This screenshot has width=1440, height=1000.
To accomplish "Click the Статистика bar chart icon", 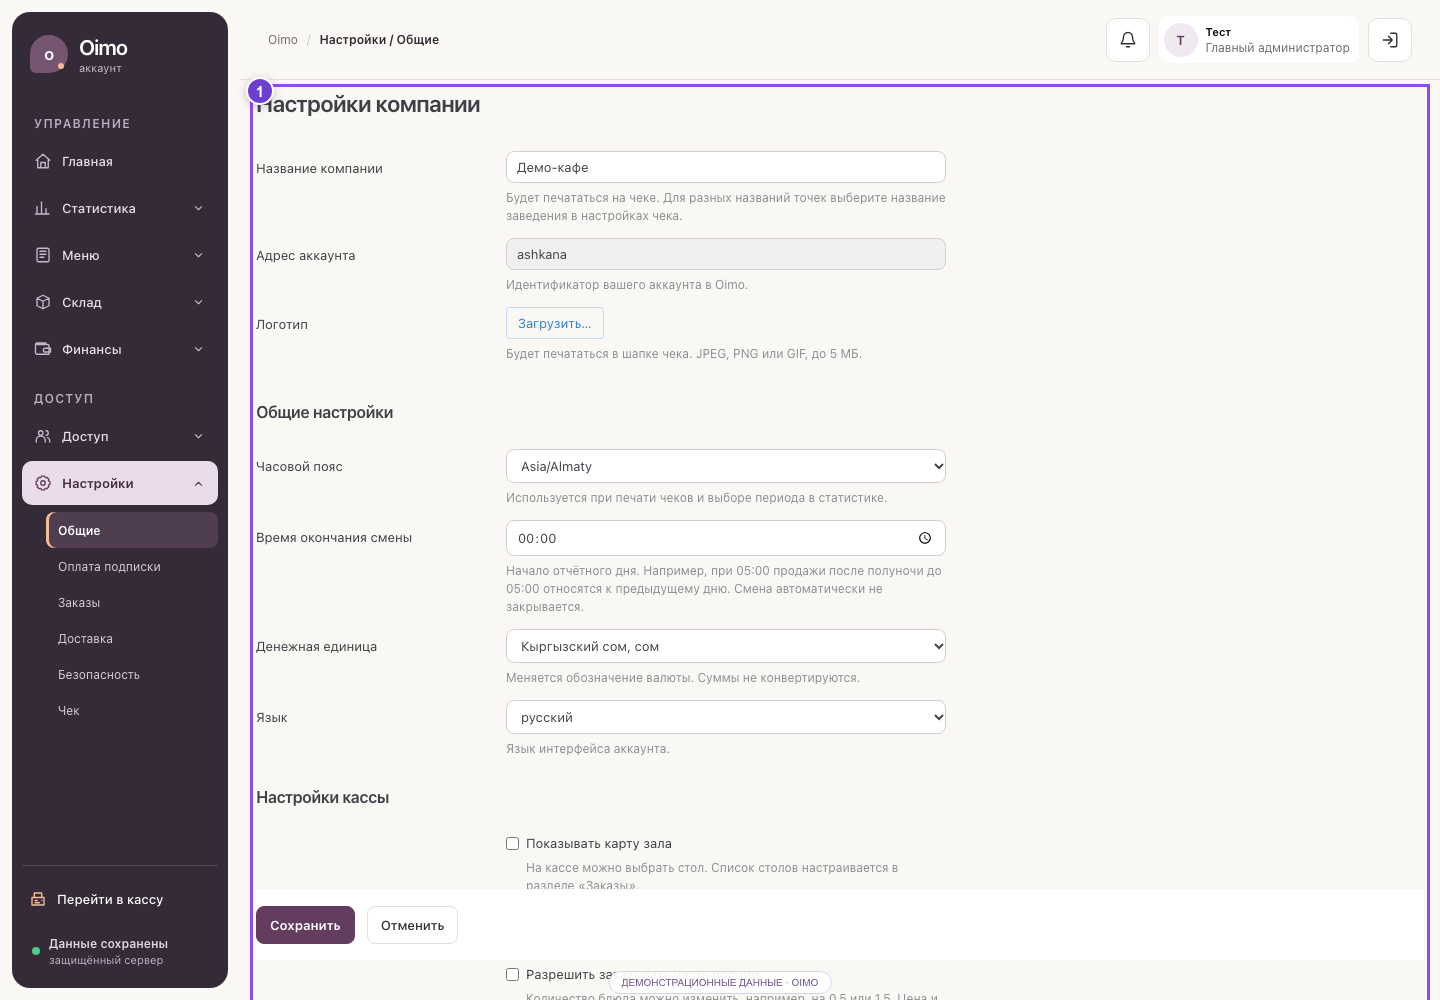I will [x=43, y=208].
